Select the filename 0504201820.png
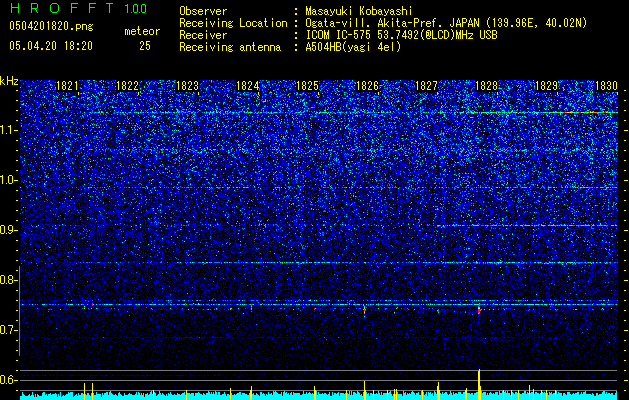The image size is (629, 400). click(x=51, y=26)
